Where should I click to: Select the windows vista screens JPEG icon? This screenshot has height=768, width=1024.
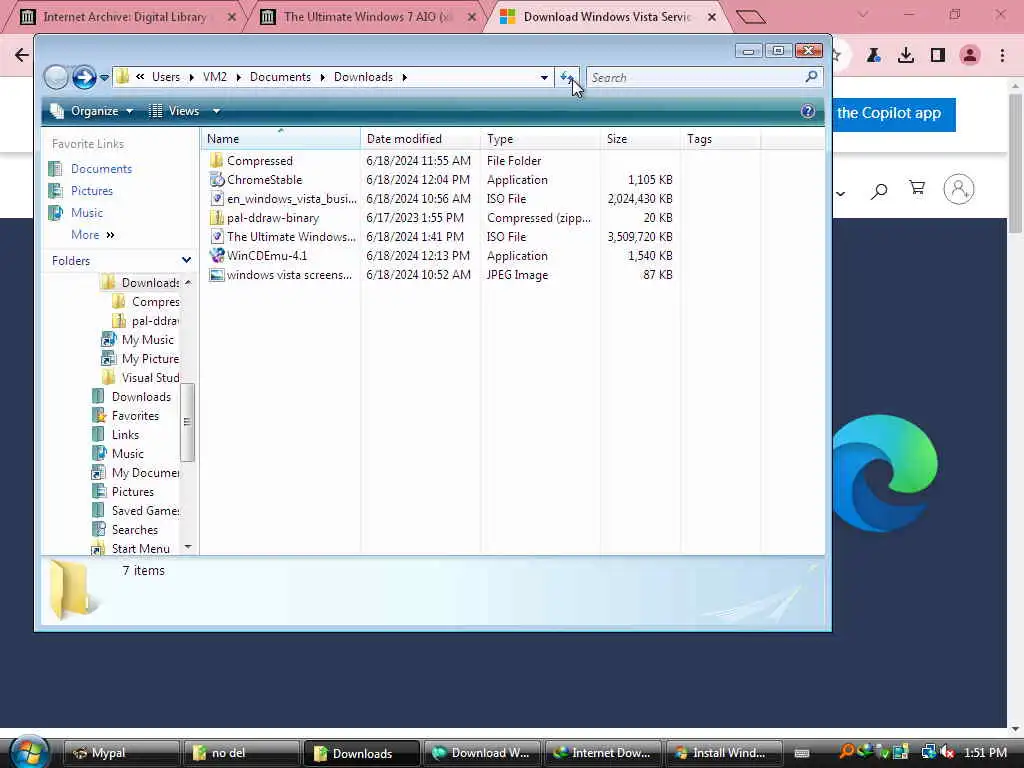(x=216, y=275)
